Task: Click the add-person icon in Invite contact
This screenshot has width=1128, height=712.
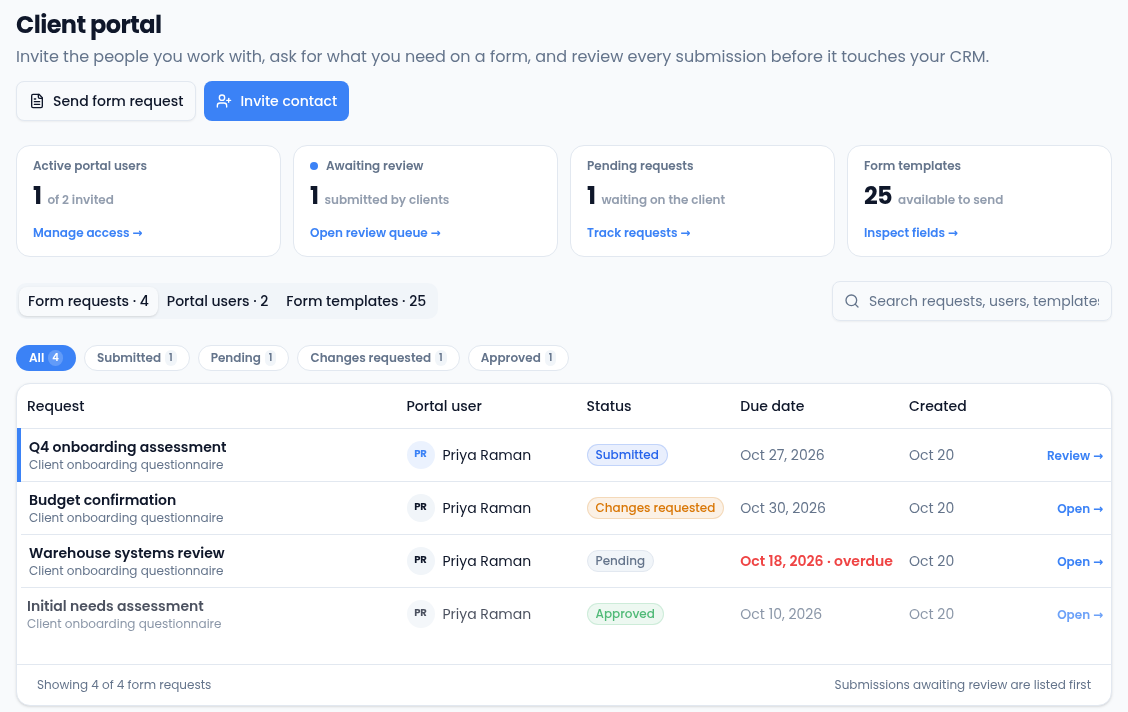Action: [x=224, y=101]
